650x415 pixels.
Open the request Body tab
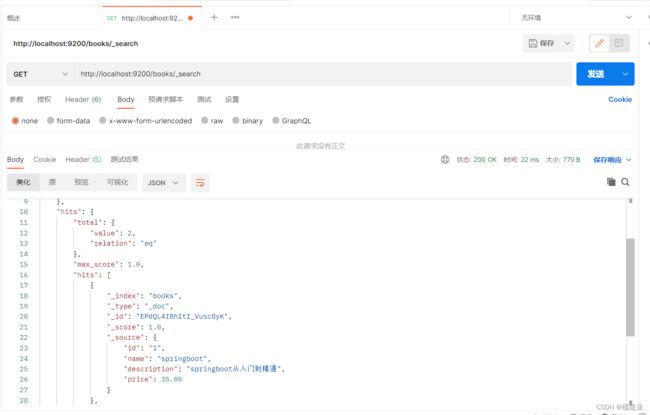coord(126,100)
